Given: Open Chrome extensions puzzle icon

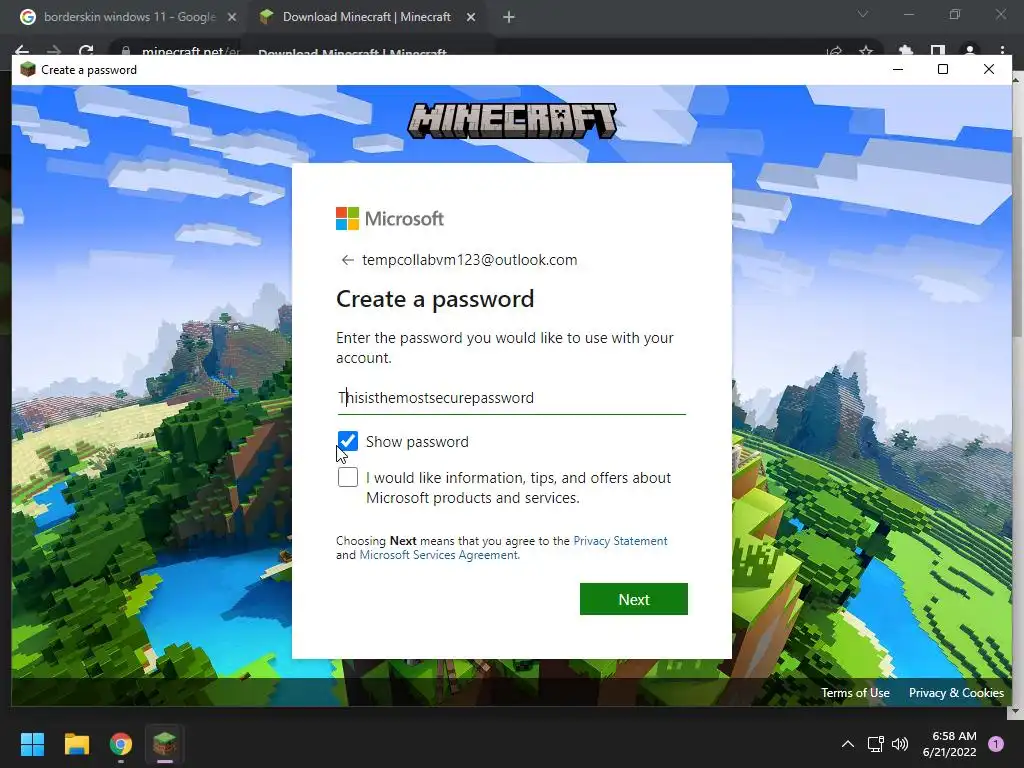Looking at the screenshot, I should coord(905,50).
